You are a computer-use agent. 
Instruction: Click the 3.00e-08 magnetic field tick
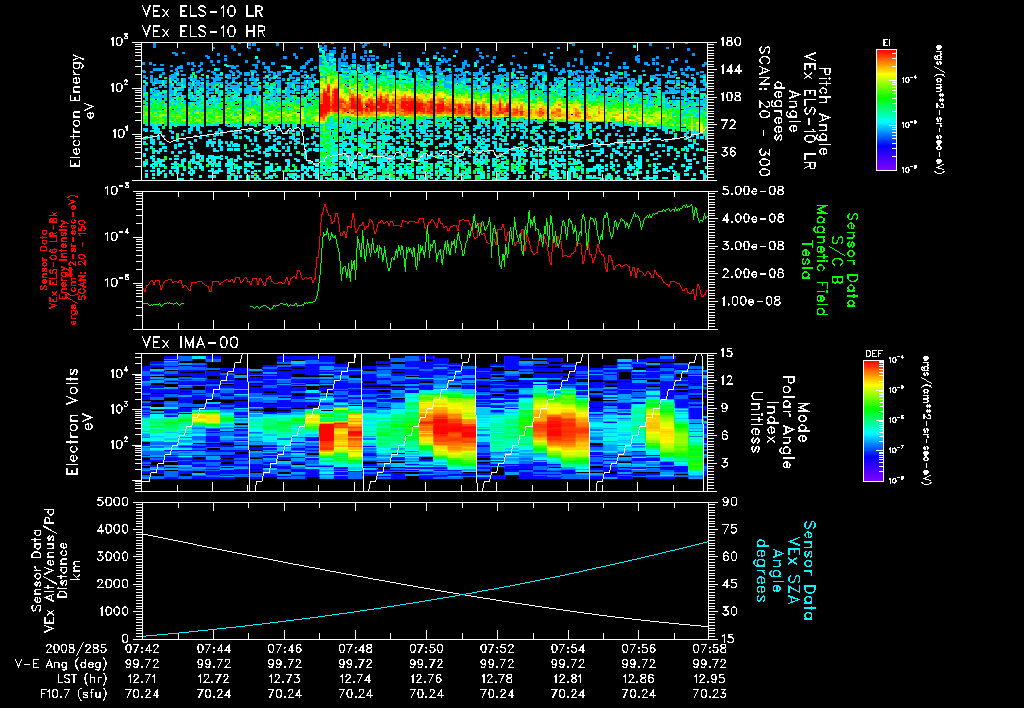[751, 246]
